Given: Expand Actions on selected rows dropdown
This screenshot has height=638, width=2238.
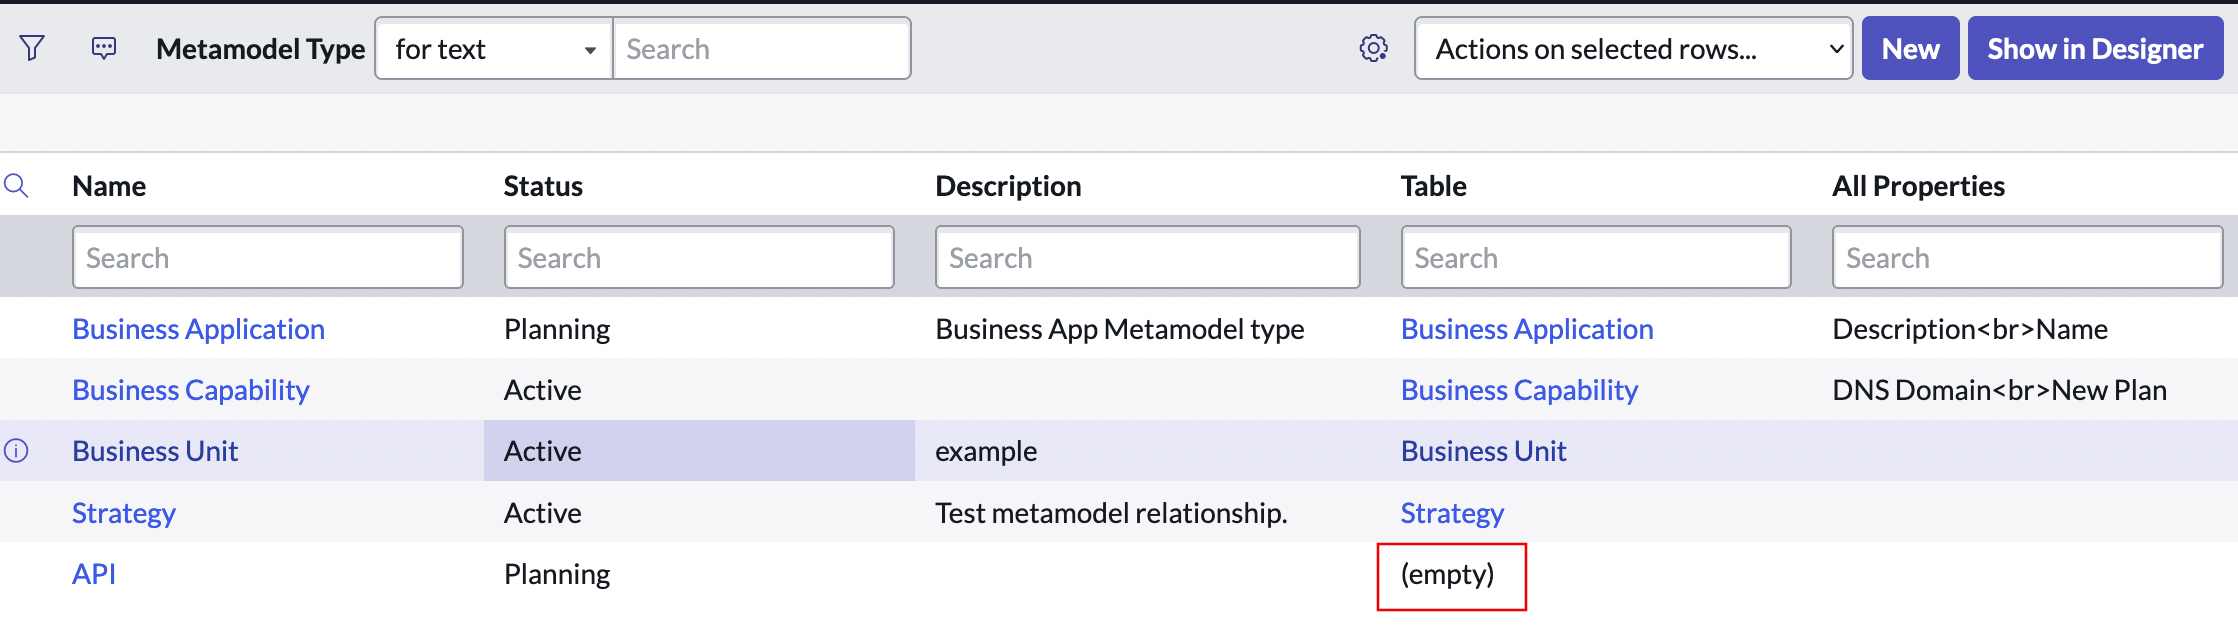Looking at the screenshot, I should point(1633,49).
